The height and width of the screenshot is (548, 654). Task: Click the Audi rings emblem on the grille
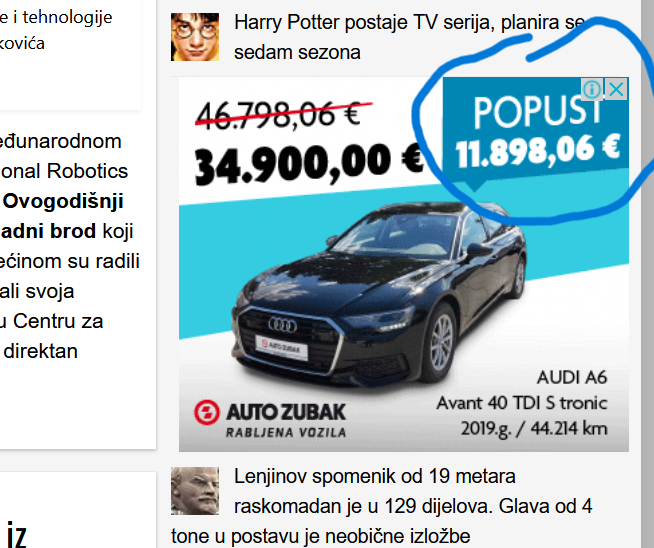(x=283, y=324)
